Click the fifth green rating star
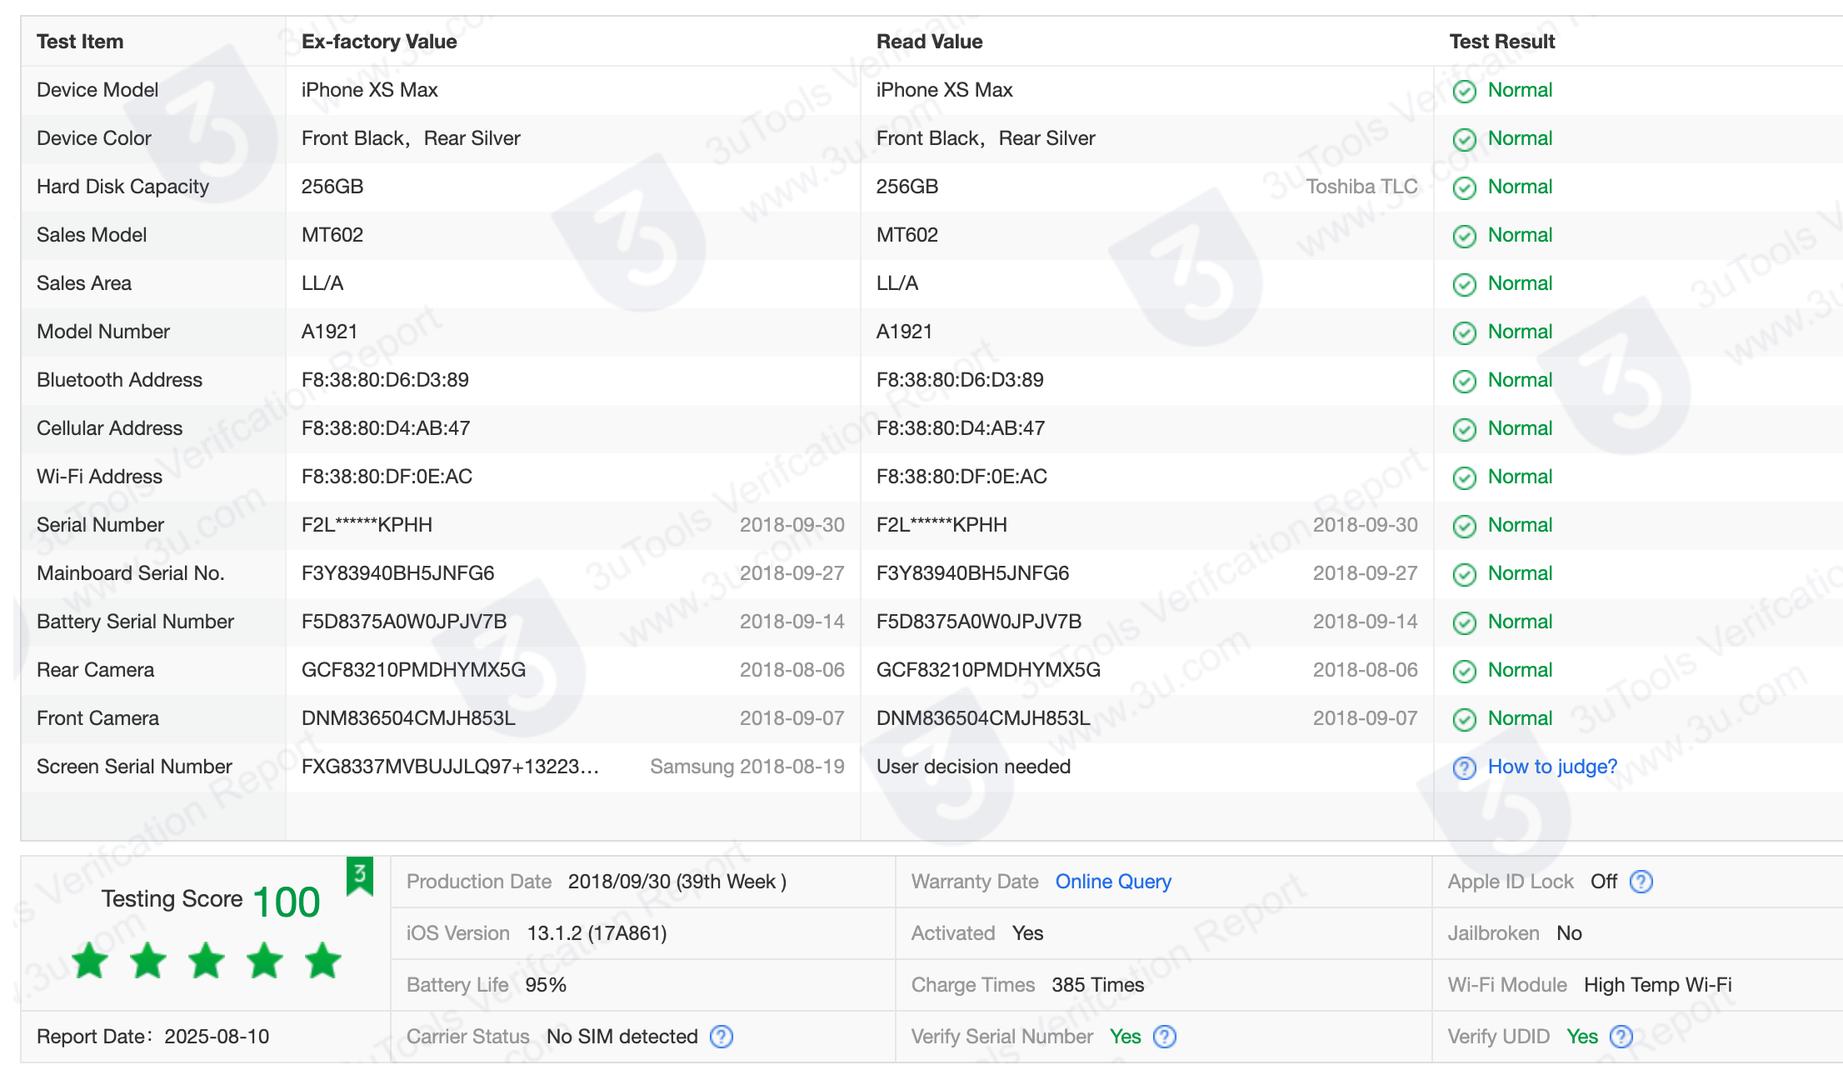Viewport: 1843px width, 1080px height. (323, 961)
